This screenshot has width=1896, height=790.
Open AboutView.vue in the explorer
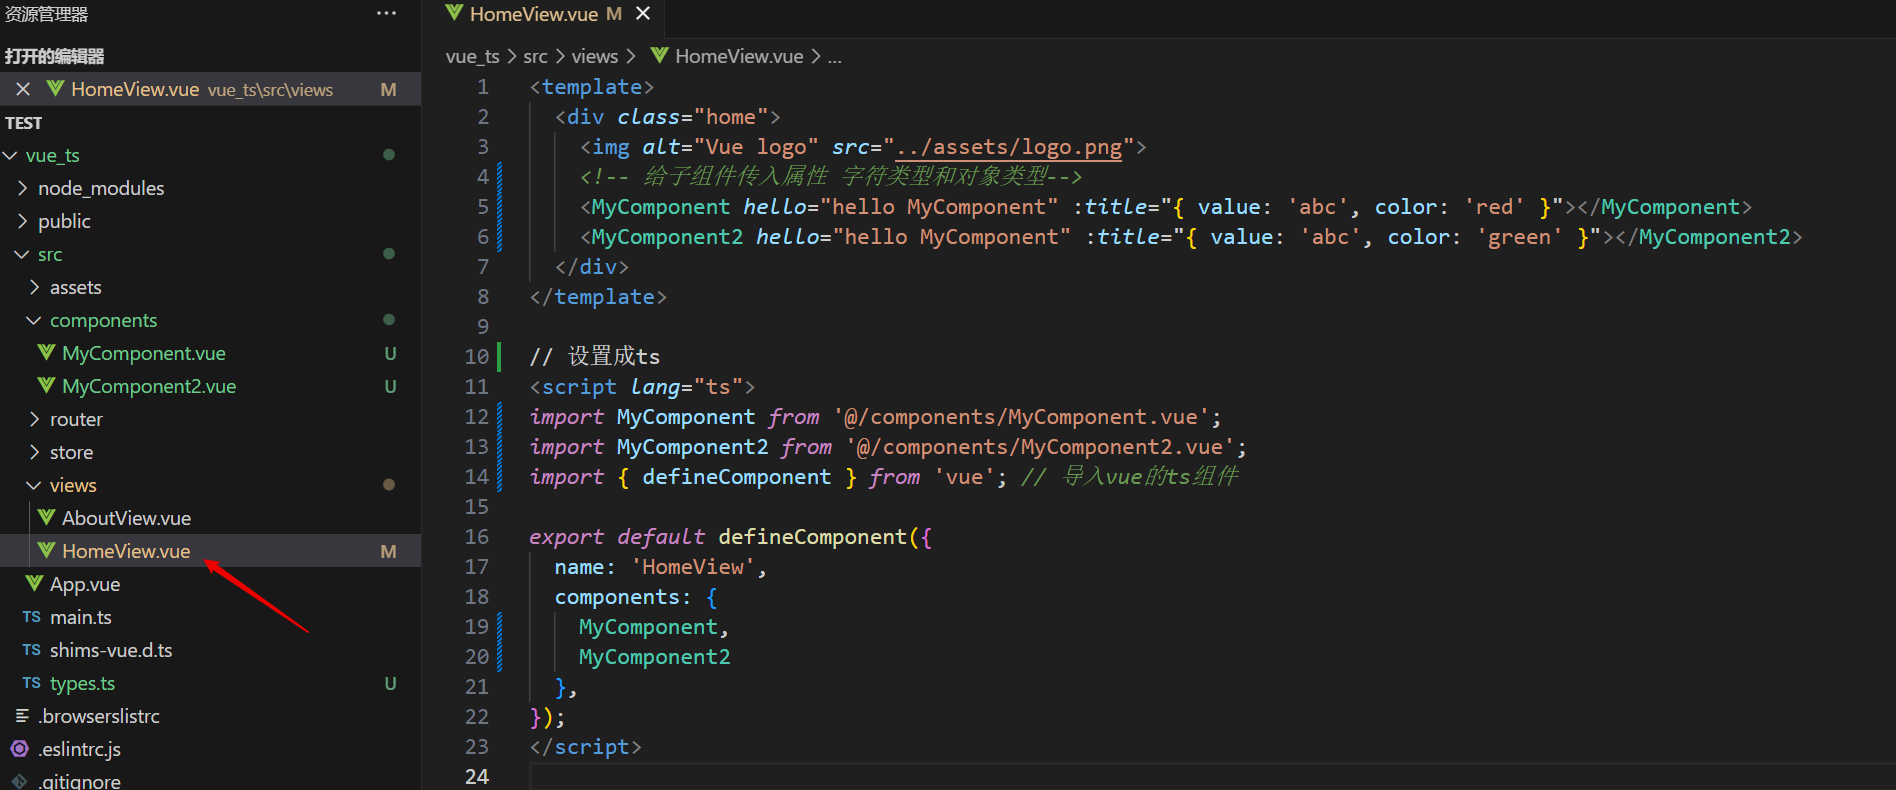pos(126,518)
